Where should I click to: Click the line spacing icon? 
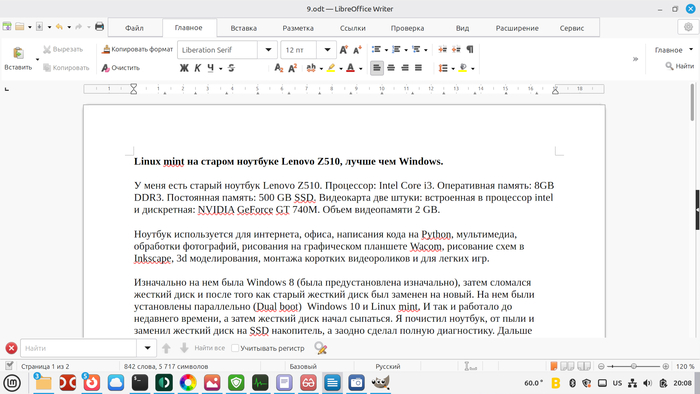[x=443, y=68]
